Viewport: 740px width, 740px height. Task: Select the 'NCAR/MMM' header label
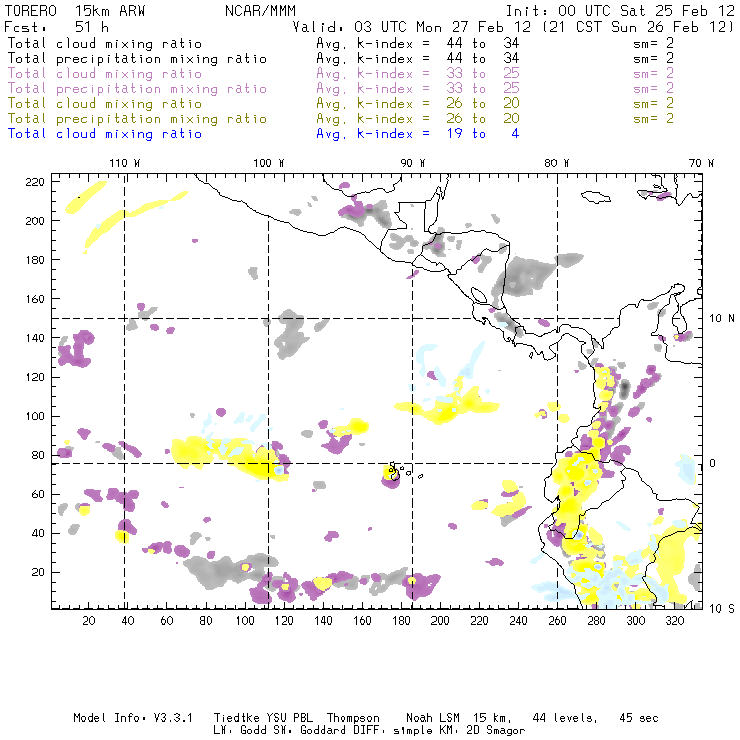[x=260, y=11]
